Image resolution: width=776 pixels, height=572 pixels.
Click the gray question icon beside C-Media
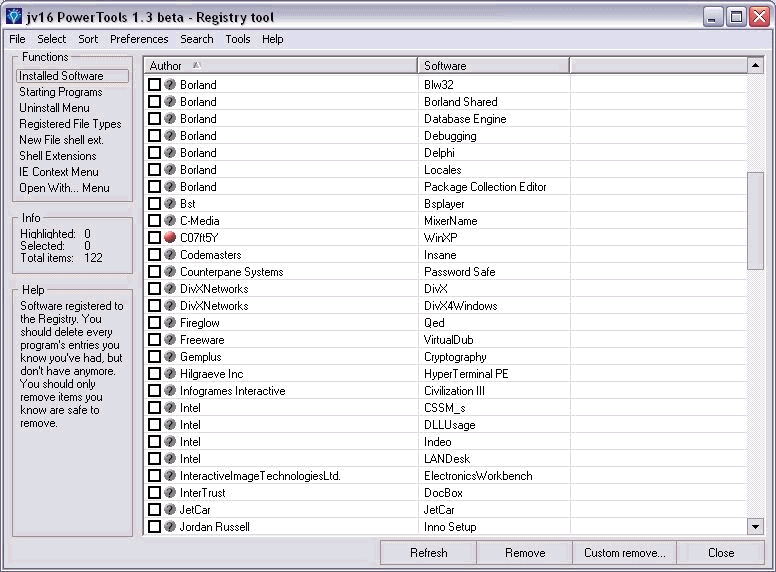(170, 221)
